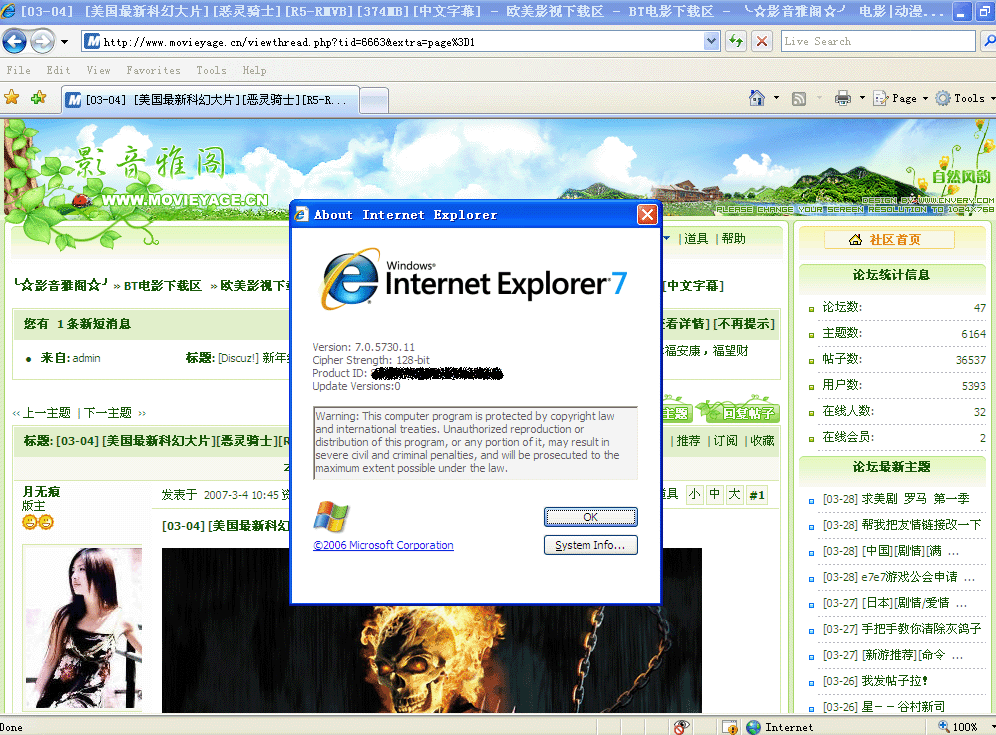The image size is (996, 735).
Task: Click the 不再提示 message link
Action: pos(744,323)
